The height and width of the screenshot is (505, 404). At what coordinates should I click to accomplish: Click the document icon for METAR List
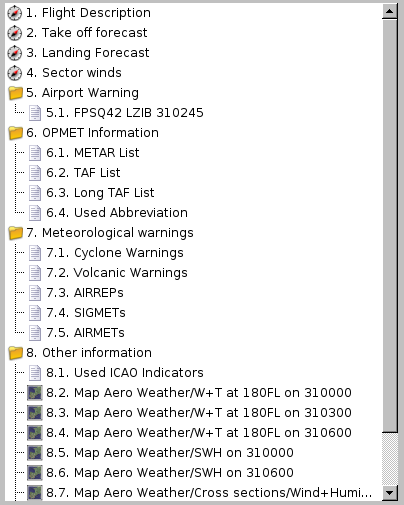pyautogui.click(x=35, y=153)
